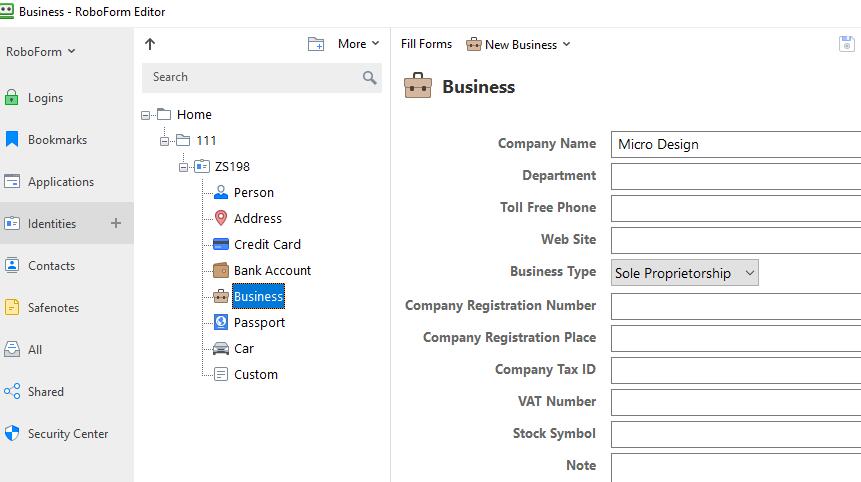Open Security Center from sidebar

67,434
